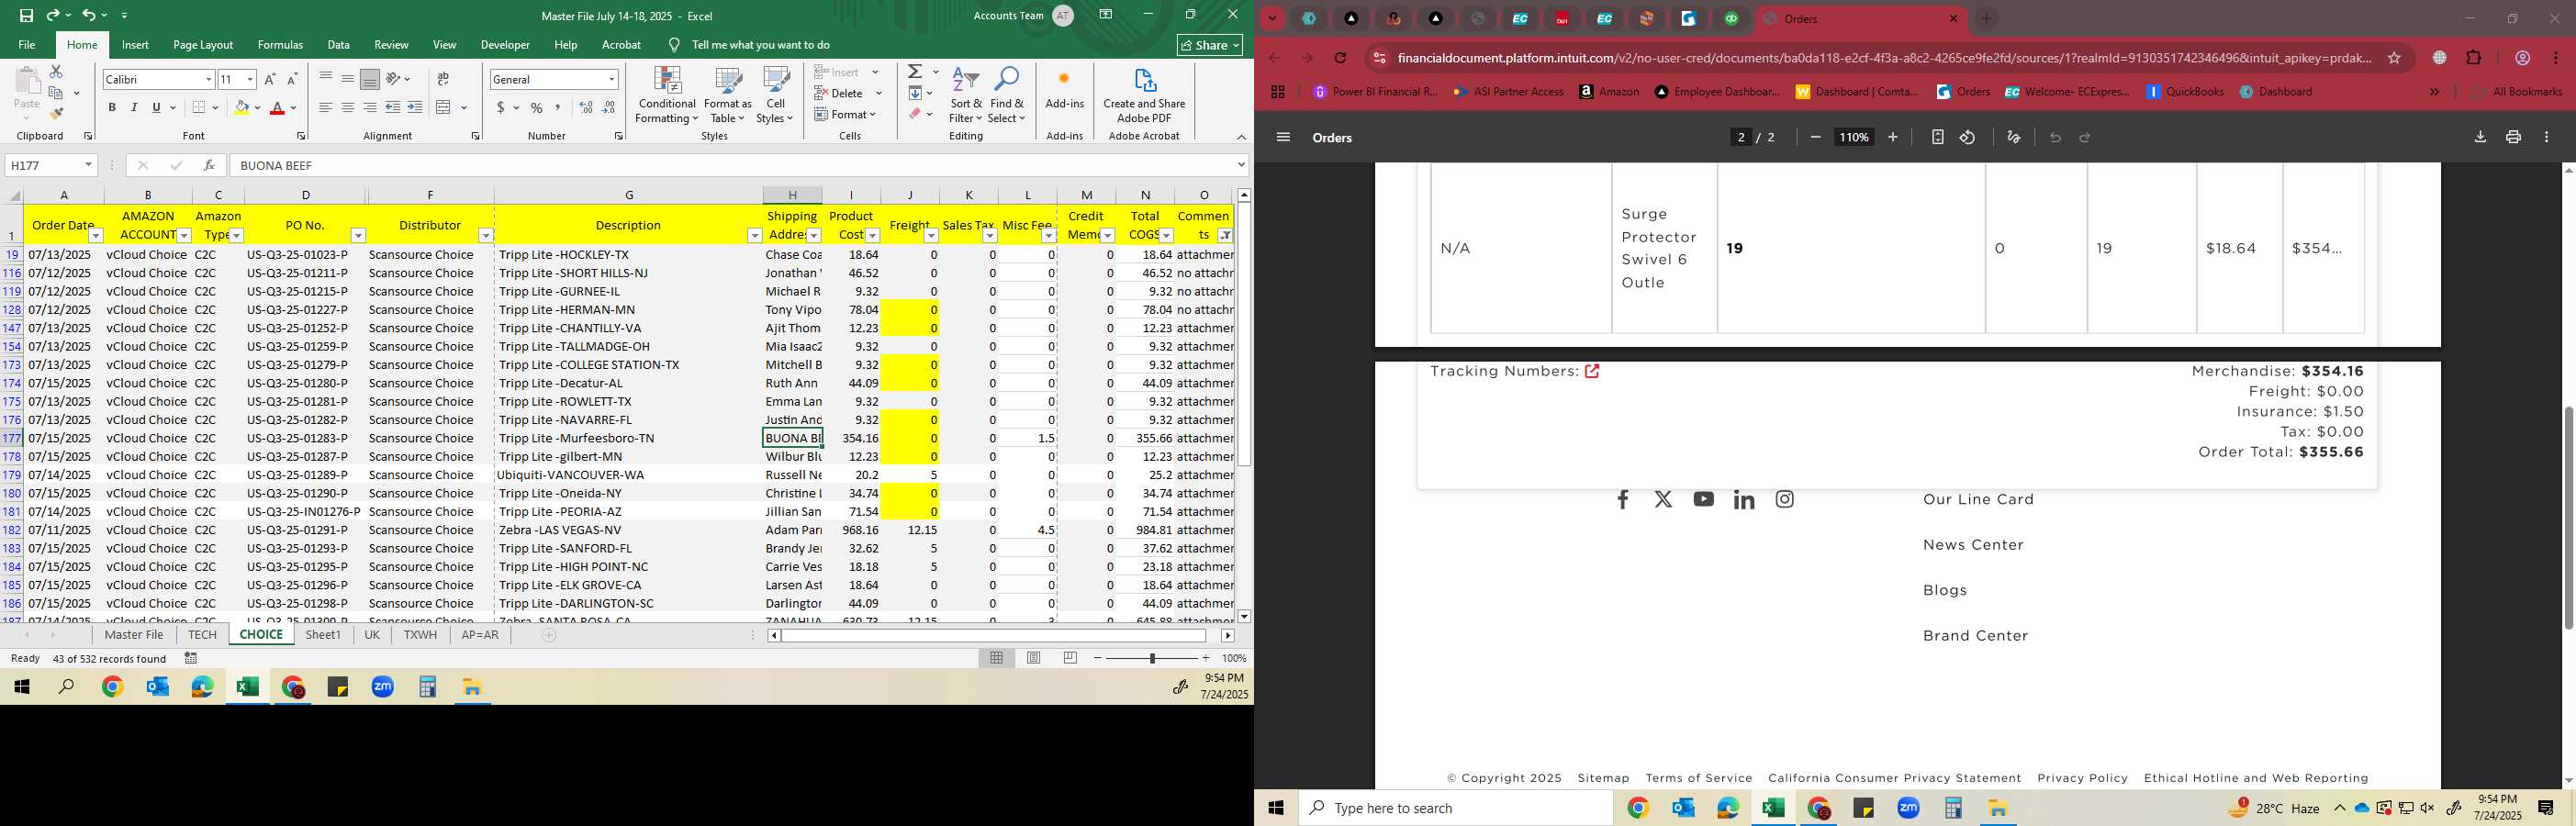Switch to the AP=AR sheet tab
This screenshot has height=826, width=2576.
(480, 635)
